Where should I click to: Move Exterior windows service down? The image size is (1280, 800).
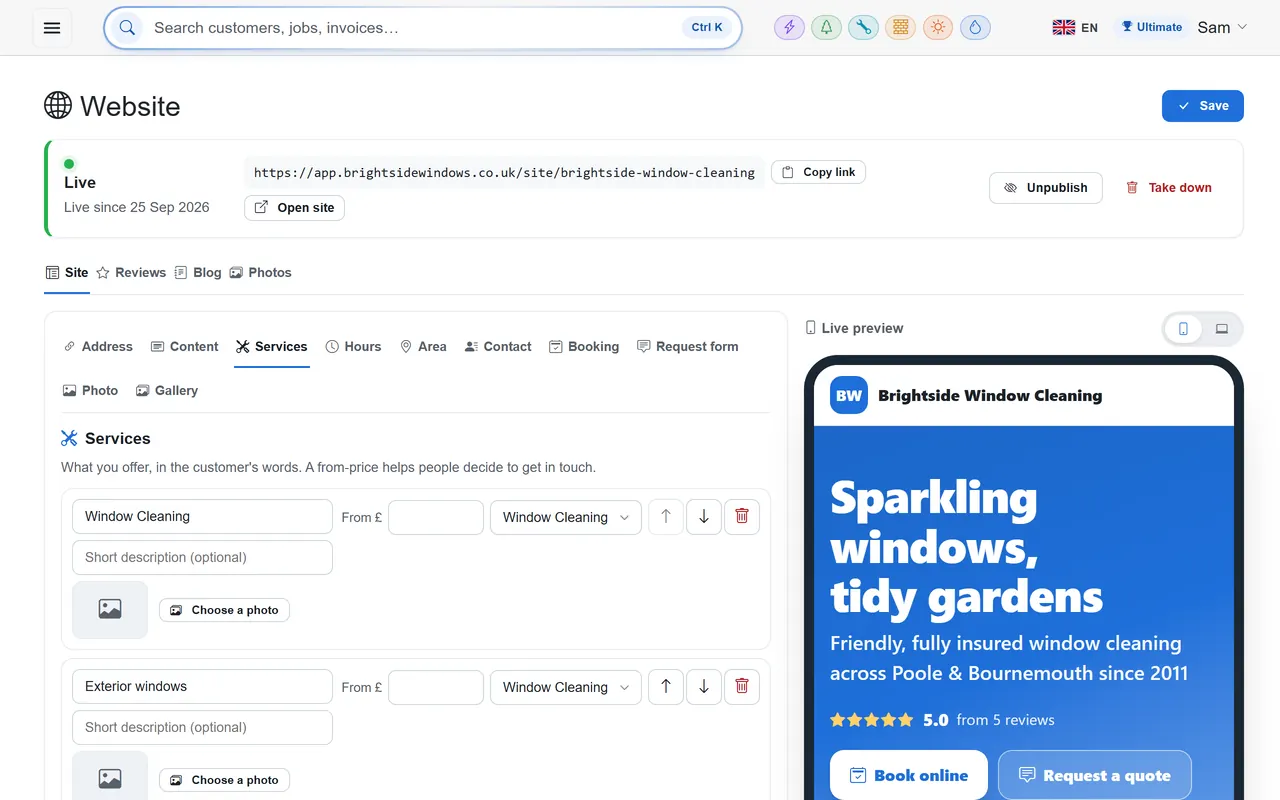[x=704, y=687]
